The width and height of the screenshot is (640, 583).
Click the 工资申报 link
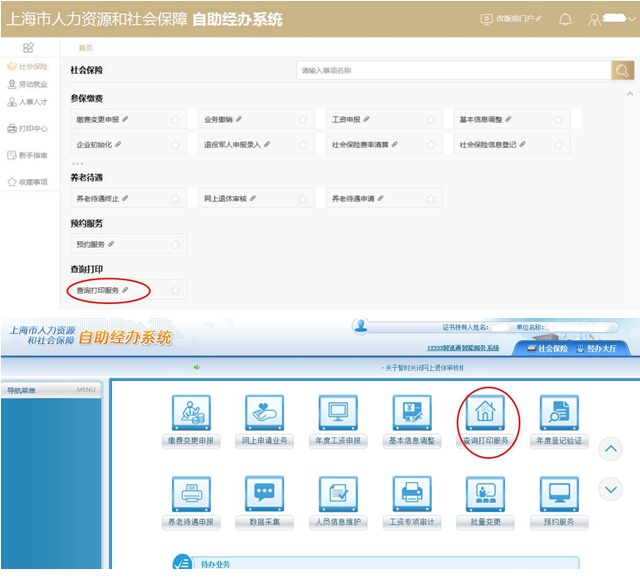pyautogui.click(x=348, y=119)
